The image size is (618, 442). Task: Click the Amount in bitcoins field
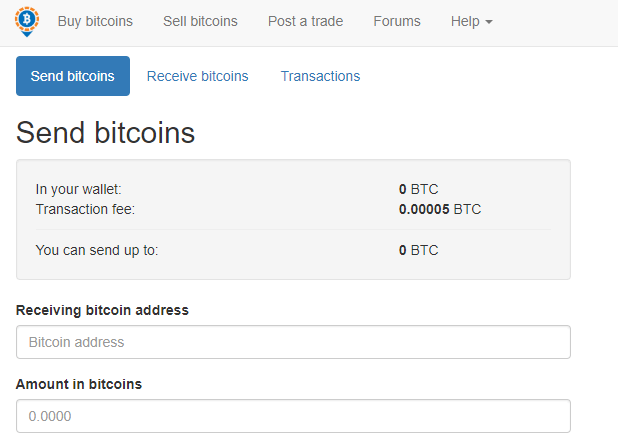[293, 416]
